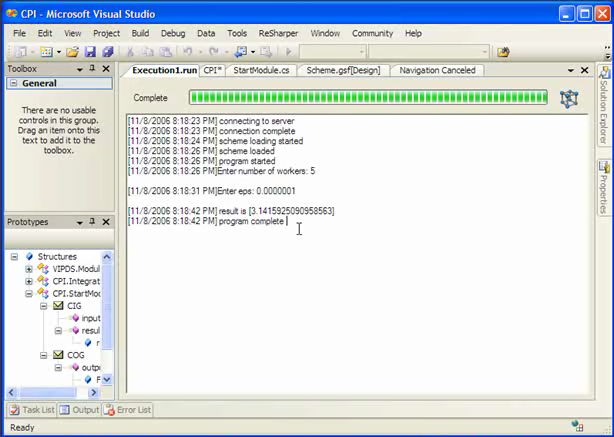Screen dimensions: 614x437
Task: Collapse the Structures tree node
Action: (x=14, y=257)
